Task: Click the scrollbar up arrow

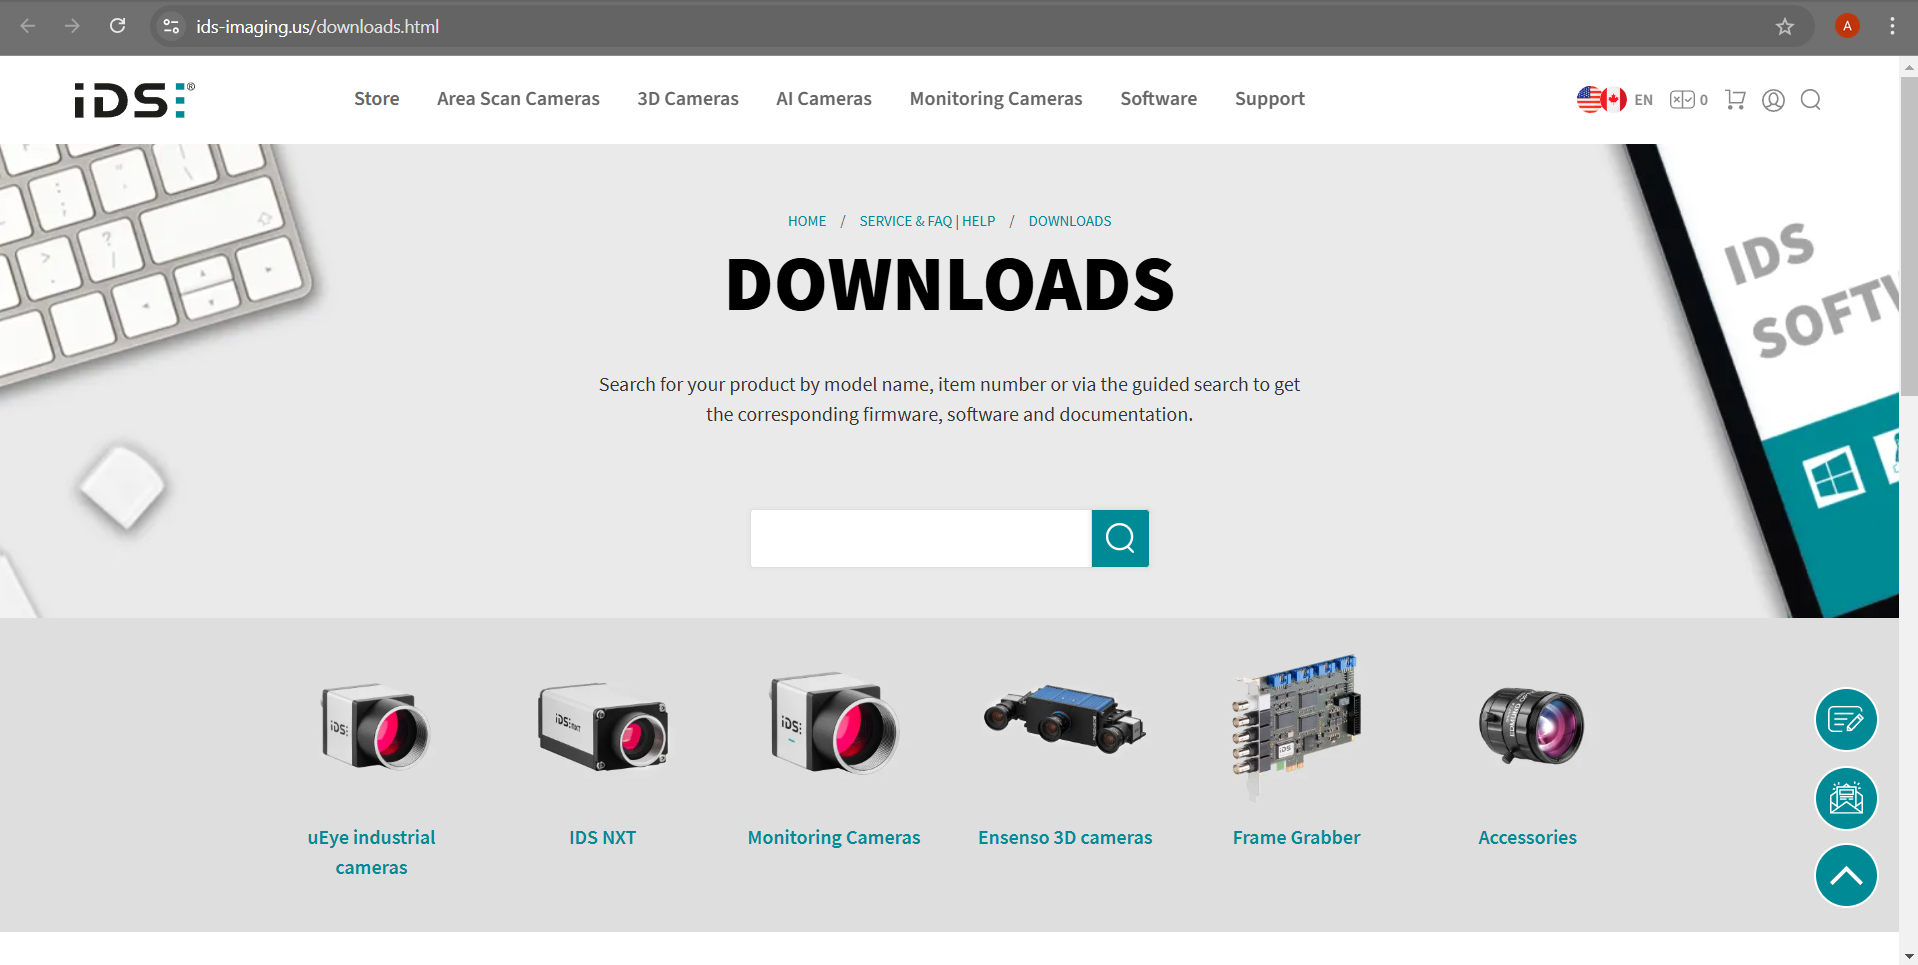Action: 1909,67
